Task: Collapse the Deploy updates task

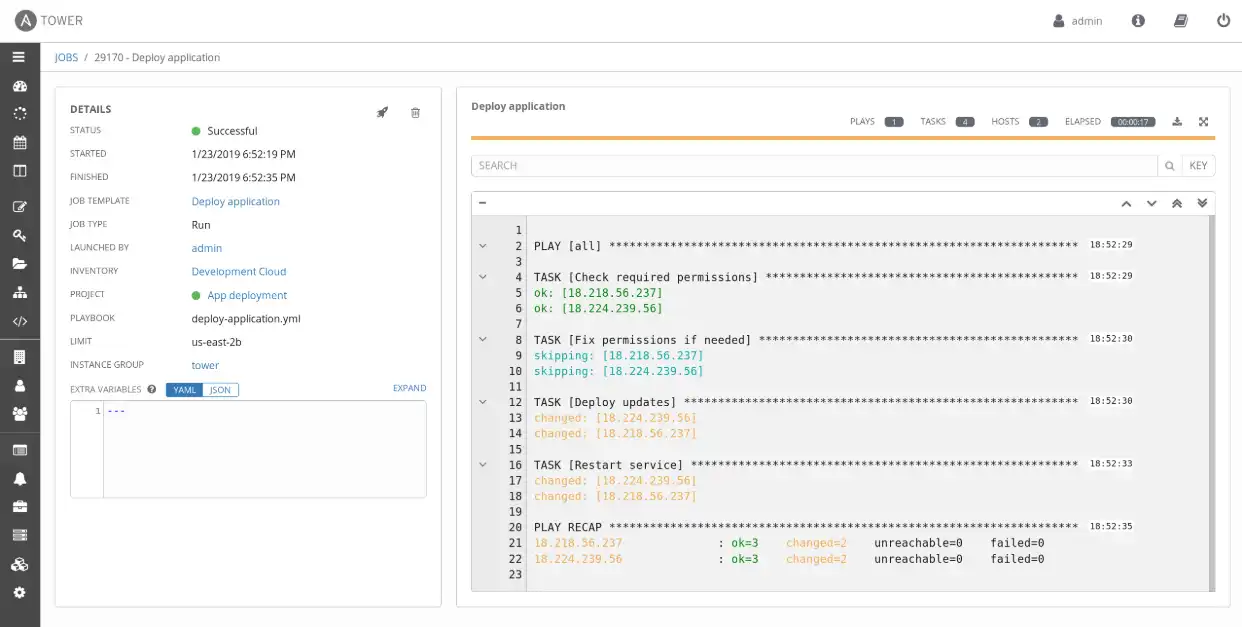Action: (483, 402)
